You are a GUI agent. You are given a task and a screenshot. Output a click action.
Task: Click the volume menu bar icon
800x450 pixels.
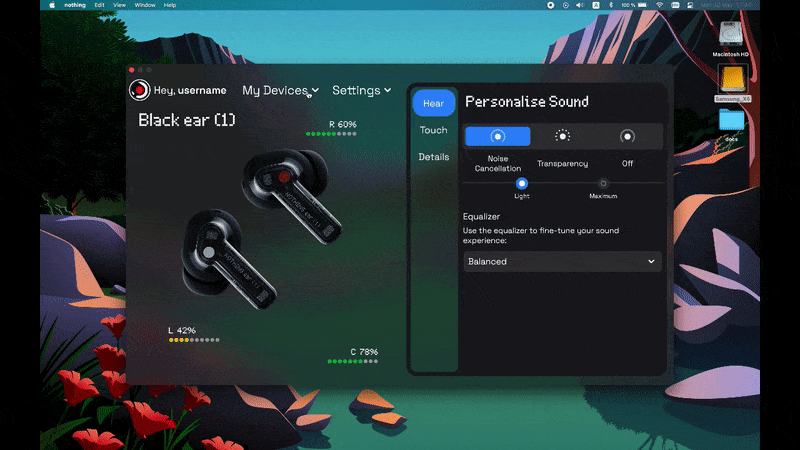click(580, 5)
